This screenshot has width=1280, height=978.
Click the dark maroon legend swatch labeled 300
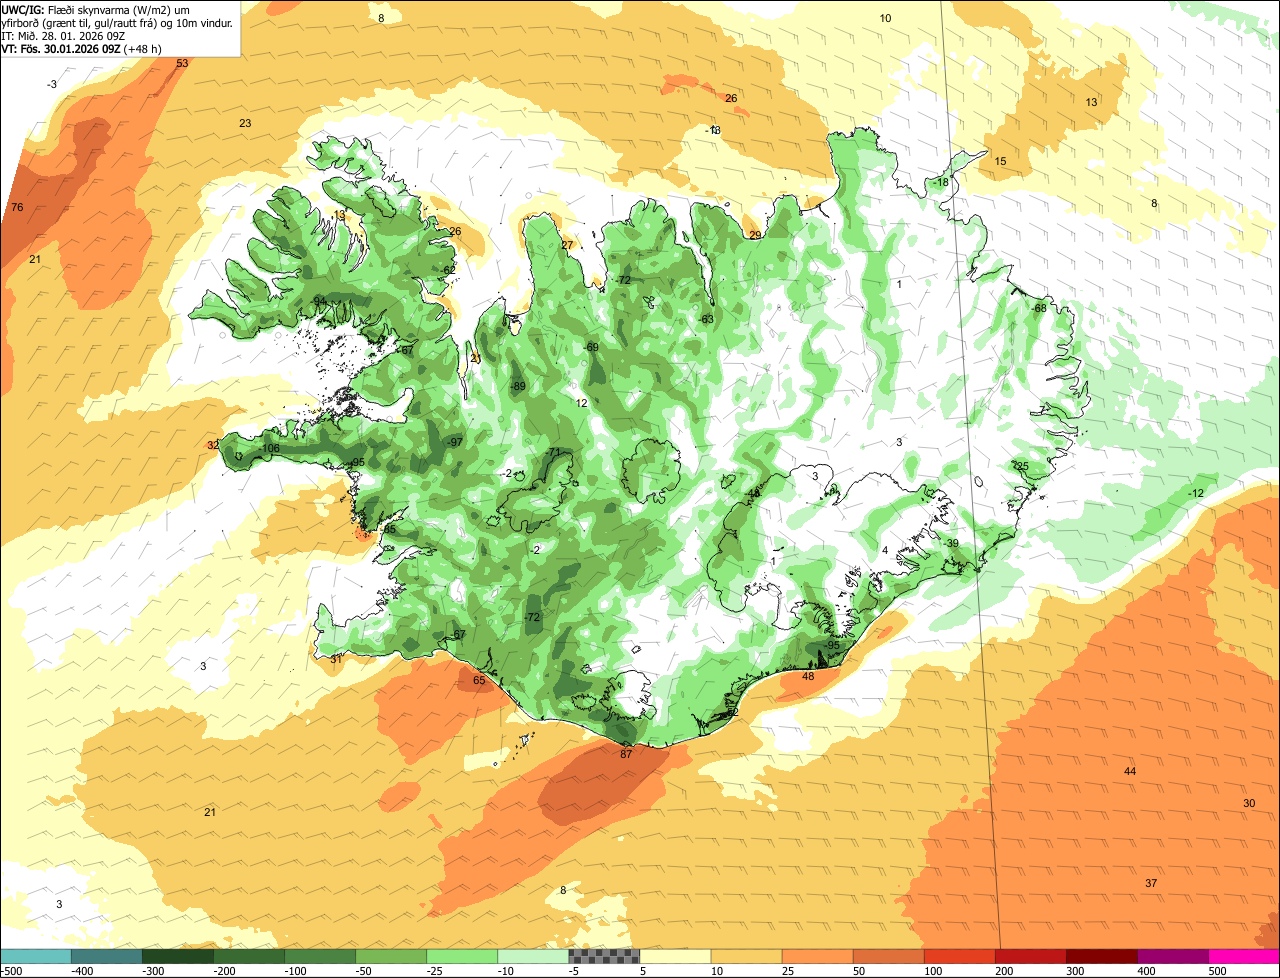(x=1101, y=956)
